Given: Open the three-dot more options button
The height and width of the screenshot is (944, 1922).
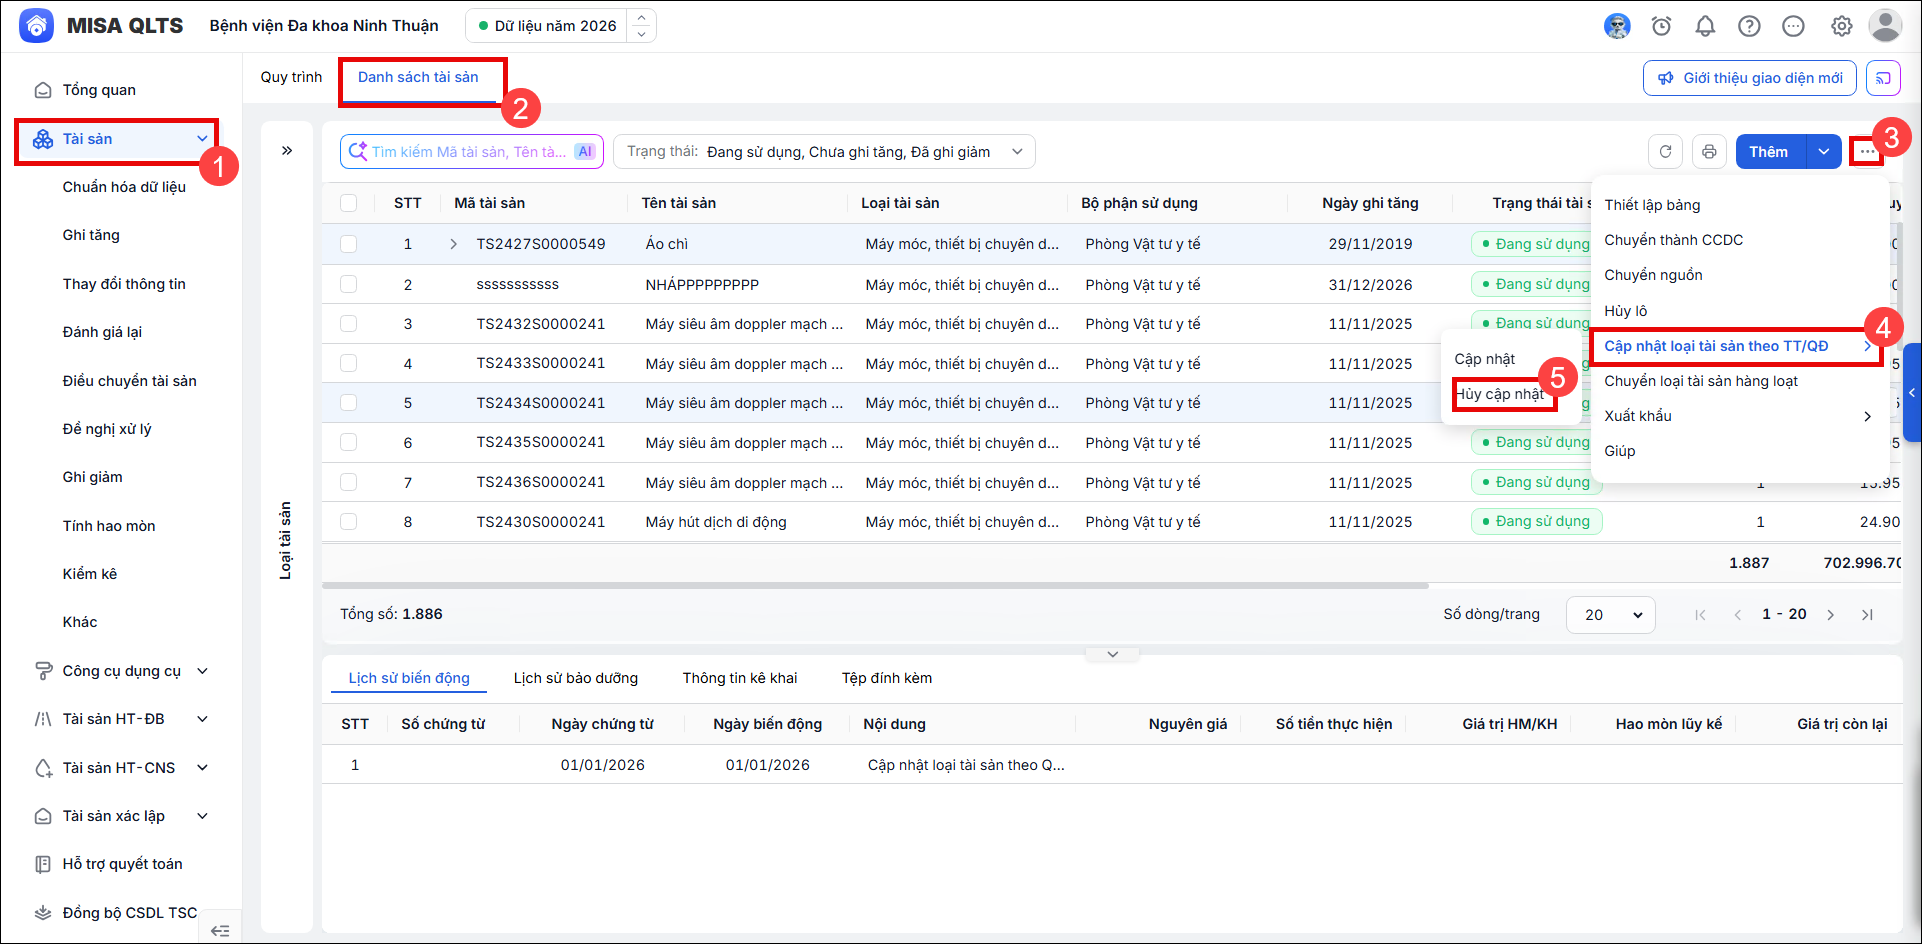Looking at the screenshot, I should point(1866,152).
